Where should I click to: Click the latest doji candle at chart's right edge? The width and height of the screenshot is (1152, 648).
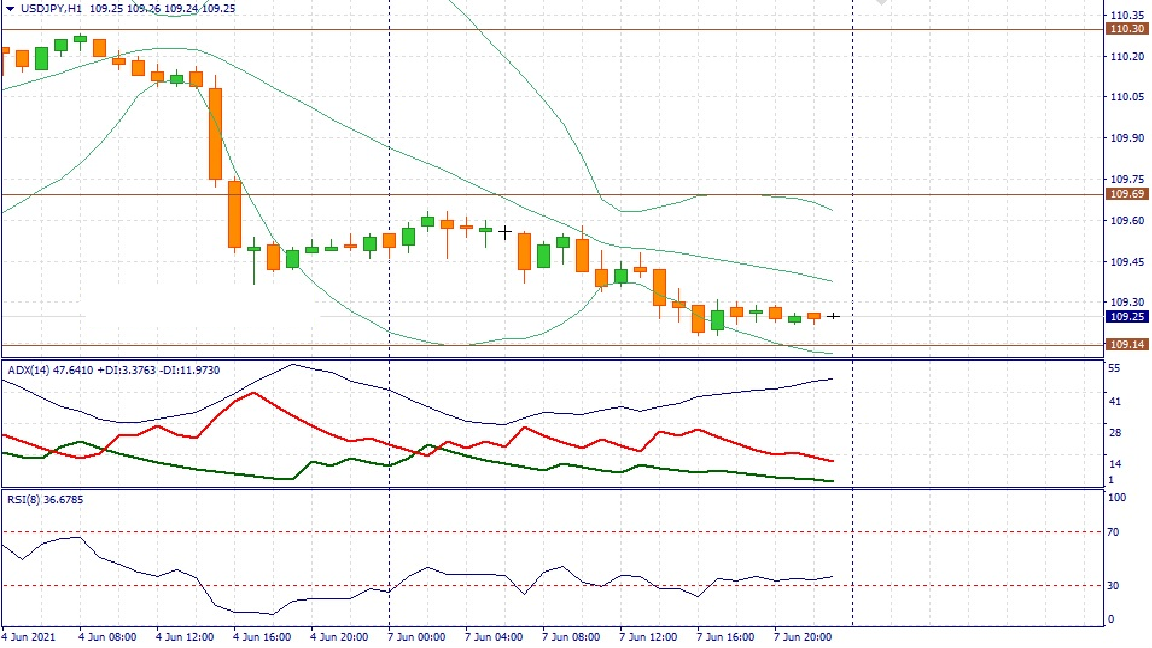tap(833, 316)
